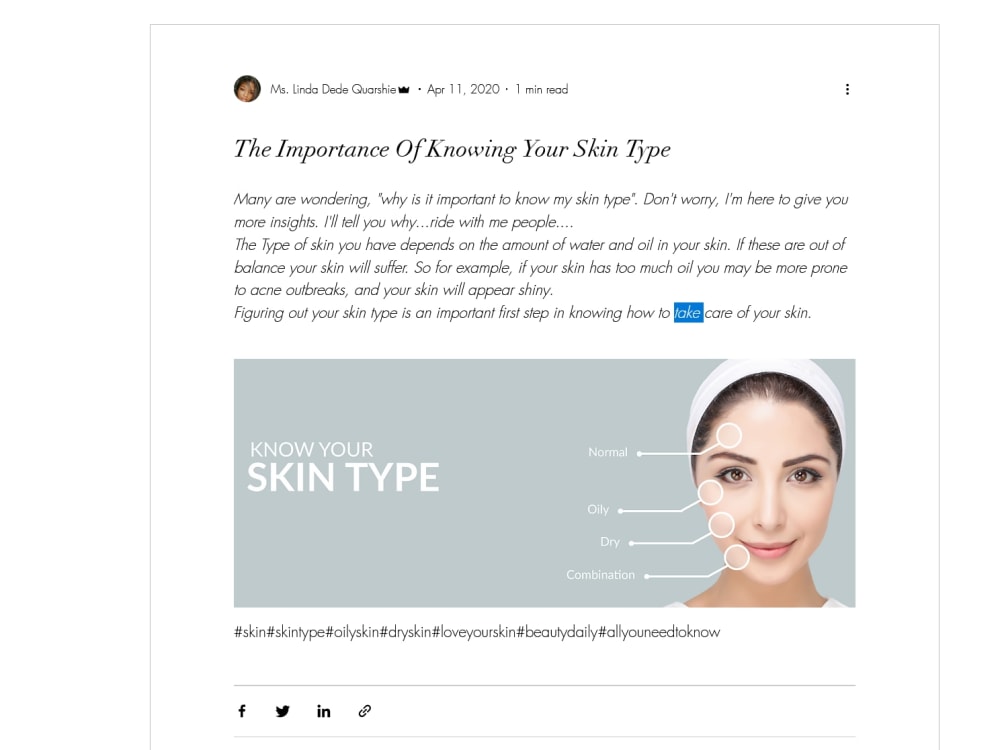Click the #dryskin hashtag

pyautogui.click(x=406, y=632)
